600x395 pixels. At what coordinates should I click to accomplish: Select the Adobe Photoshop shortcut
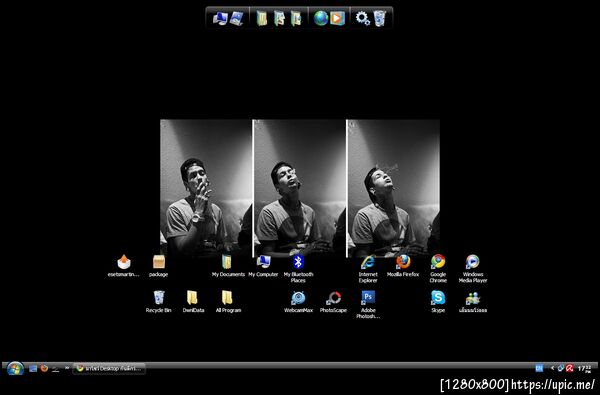[x=368, y=304]
